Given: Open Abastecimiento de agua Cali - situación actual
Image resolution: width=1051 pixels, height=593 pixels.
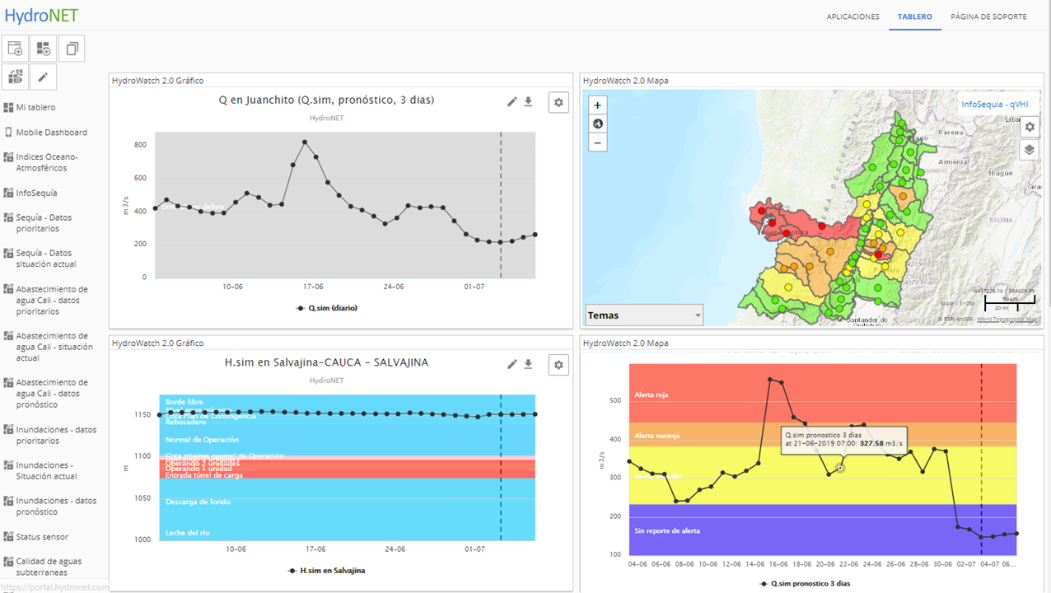Looking at the screenshot, I should click(x=54, y=347).
